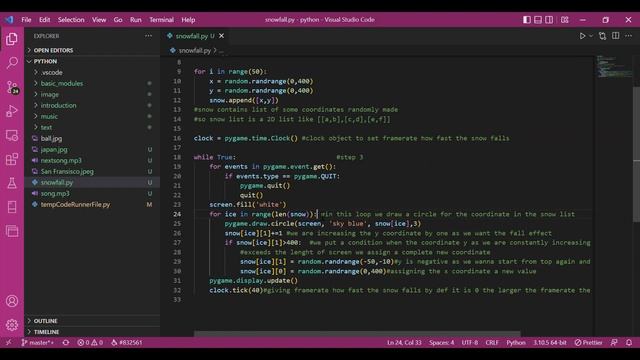Open the Selection menu

(x=71, y=20)
